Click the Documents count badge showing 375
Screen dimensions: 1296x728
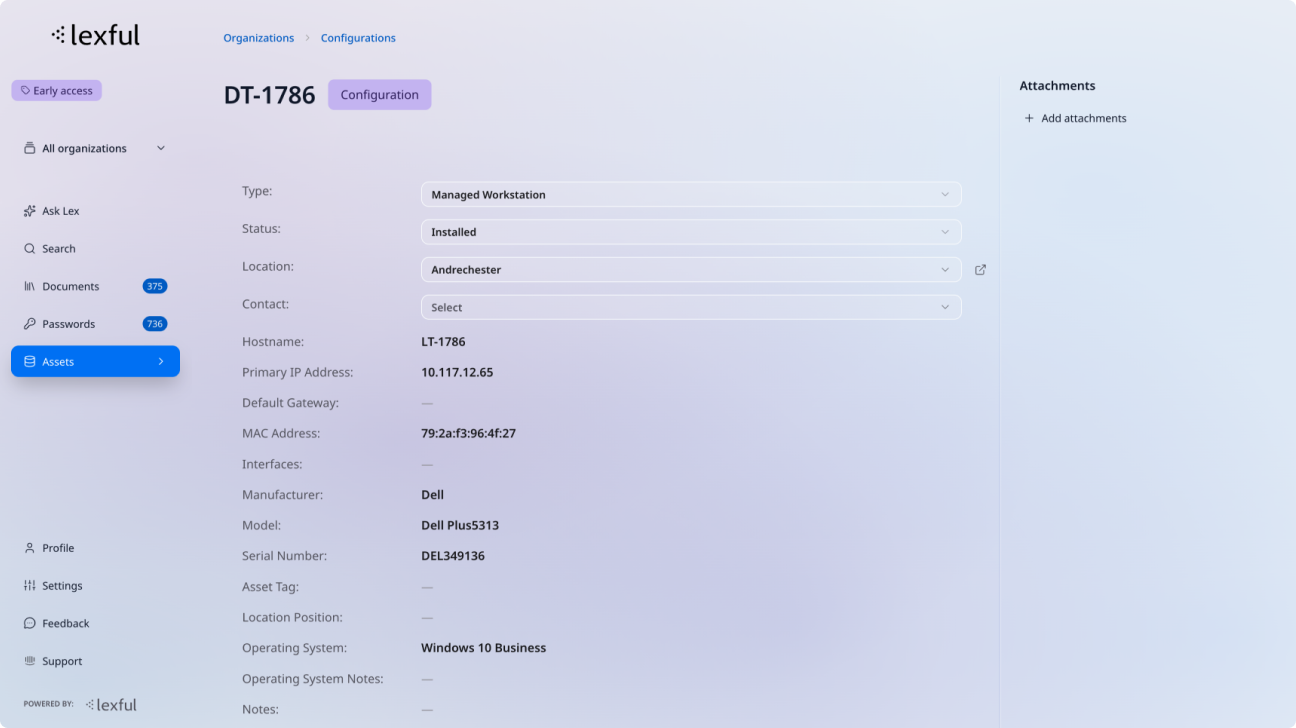coord(154,286)
